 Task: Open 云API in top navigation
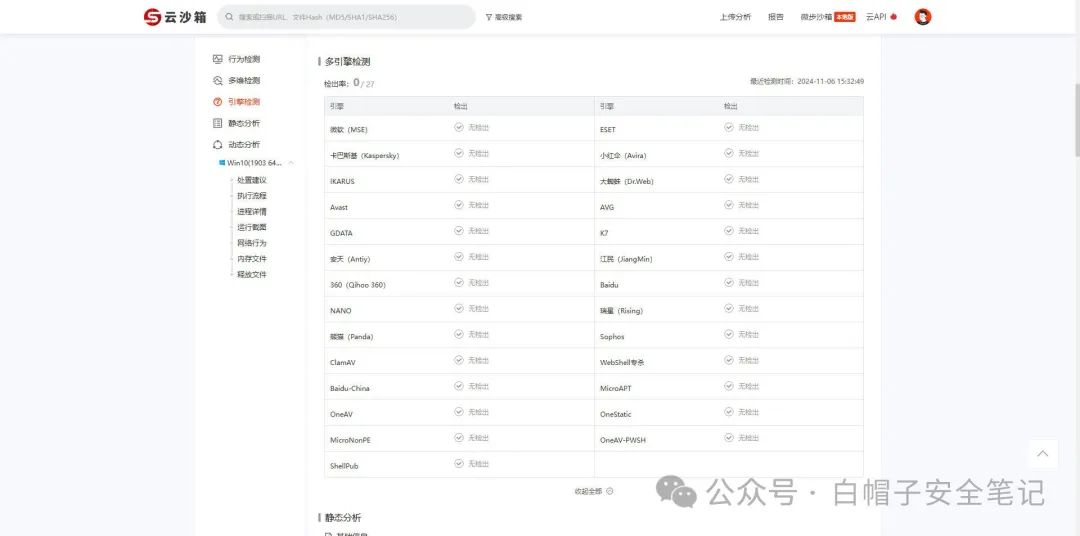click(876, 17)
